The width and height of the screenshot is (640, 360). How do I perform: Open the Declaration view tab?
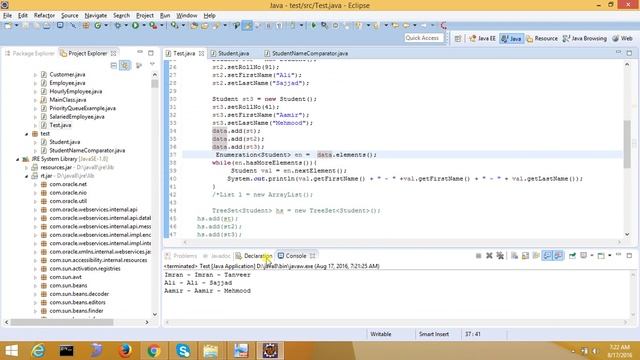tap(253, 256)
